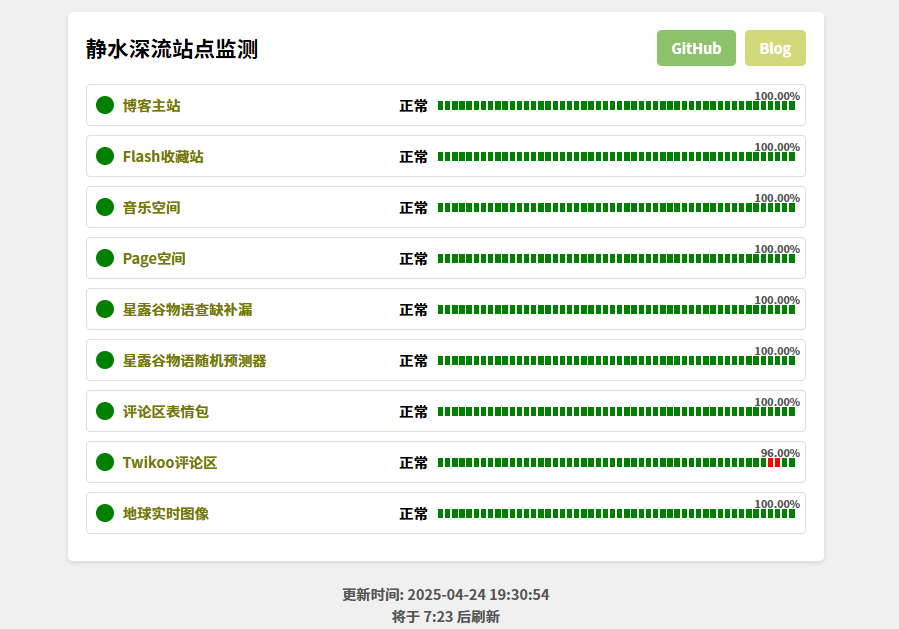Click the green status dot beside 博客主站
899x629 pixels.
click(105, 105)
